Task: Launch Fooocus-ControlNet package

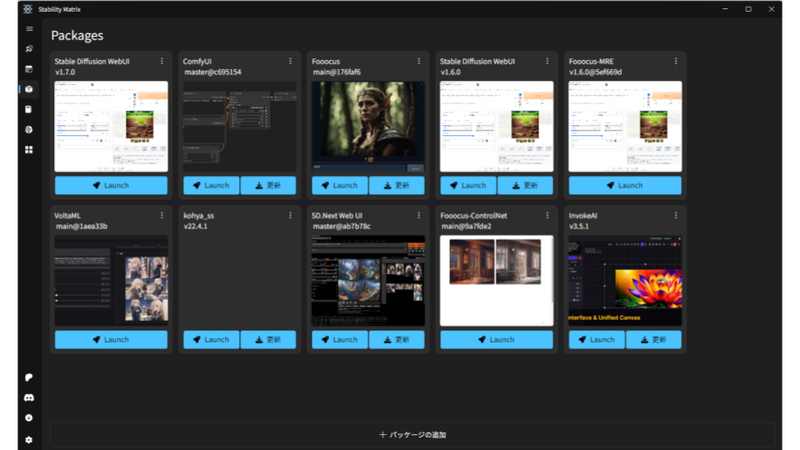Action: pos(496,339)
